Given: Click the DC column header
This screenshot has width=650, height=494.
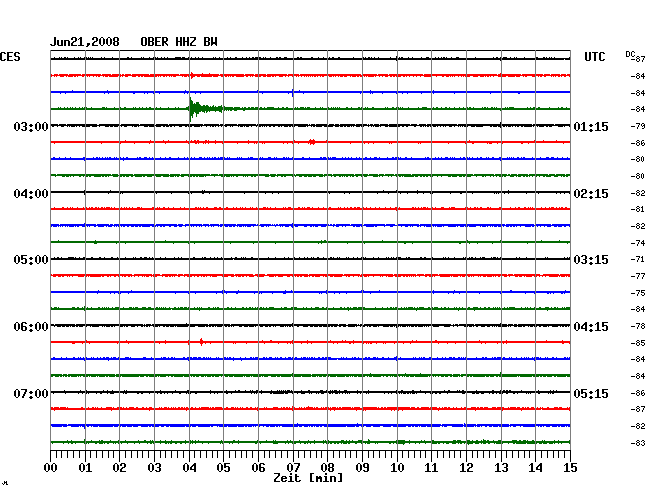Looking at the screenshot, I should pyautogui.click(x=630, y=54).
